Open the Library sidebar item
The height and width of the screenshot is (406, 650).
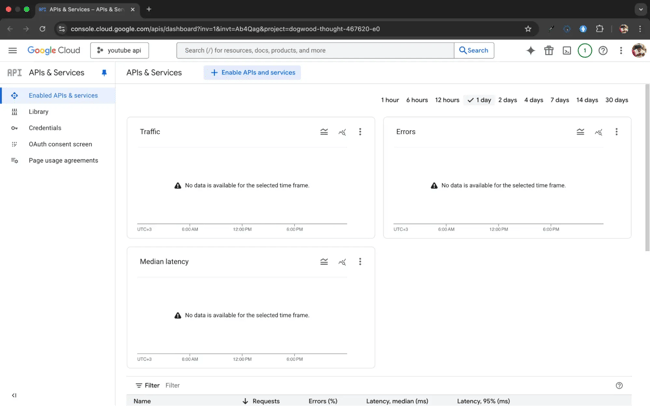click(38, 112)
